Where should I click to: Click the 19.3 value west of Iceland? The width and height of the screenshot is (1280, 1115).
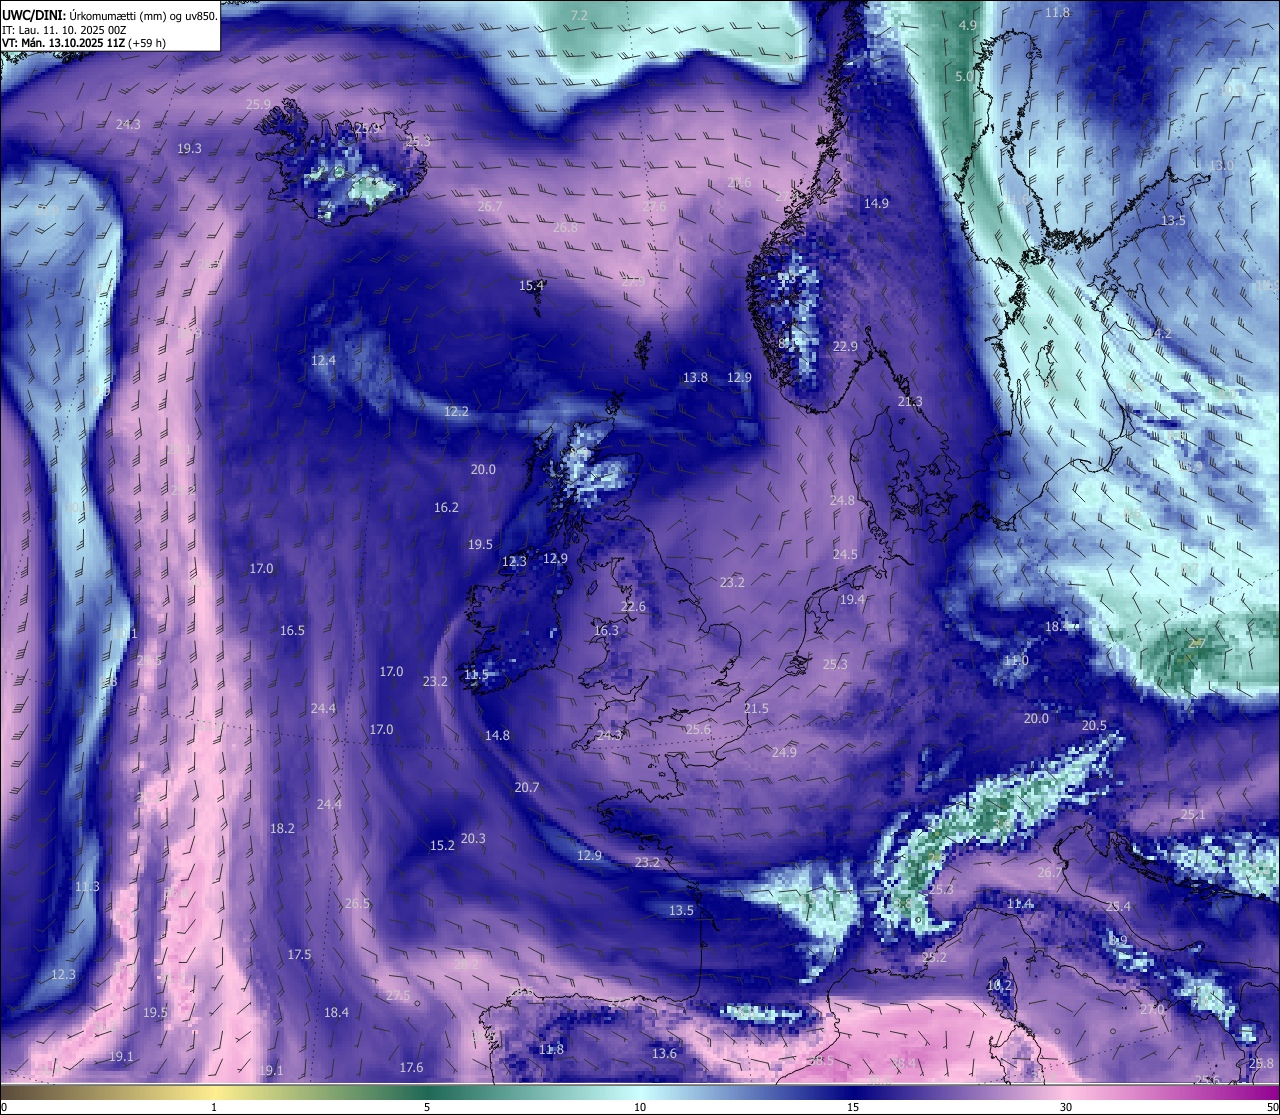coord(189,148)
